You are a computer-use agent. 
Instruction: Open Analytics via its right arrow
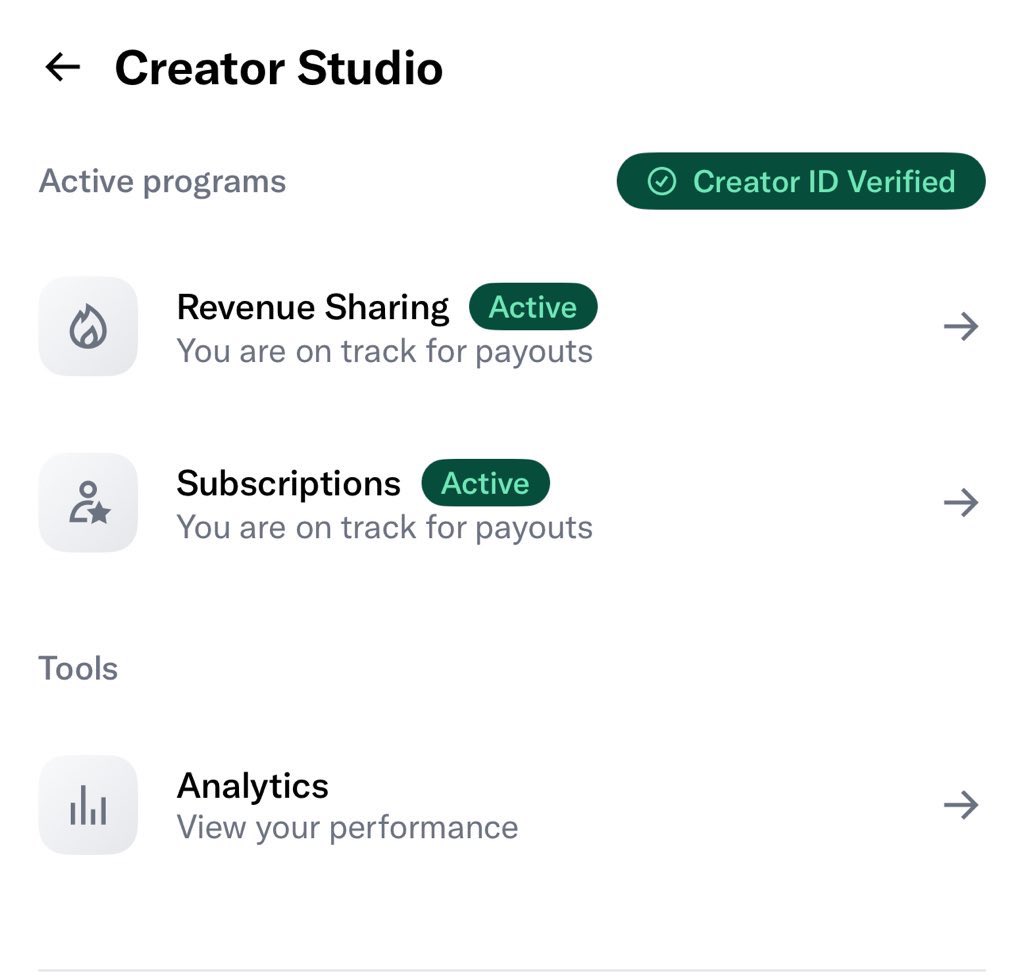pos(961,805)
